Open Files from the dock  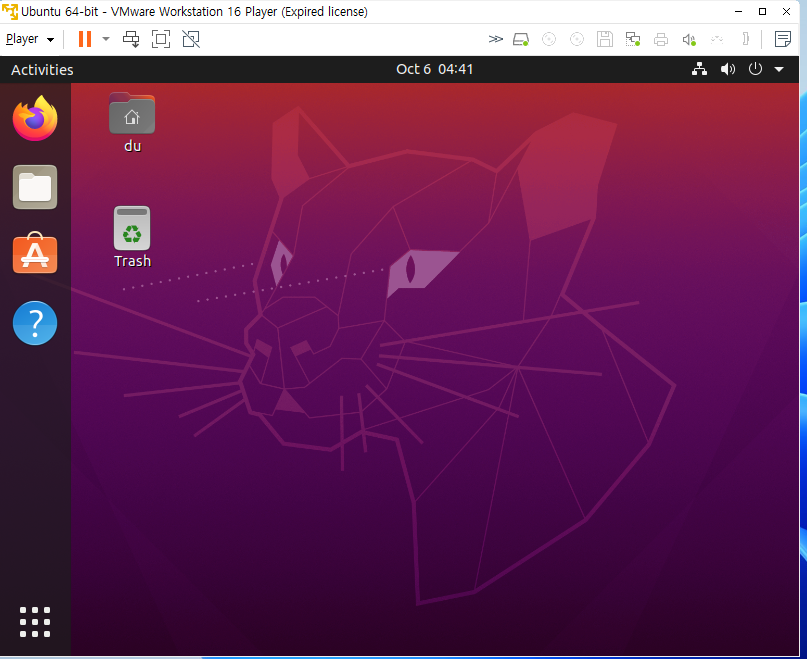(x=35, y=187)
